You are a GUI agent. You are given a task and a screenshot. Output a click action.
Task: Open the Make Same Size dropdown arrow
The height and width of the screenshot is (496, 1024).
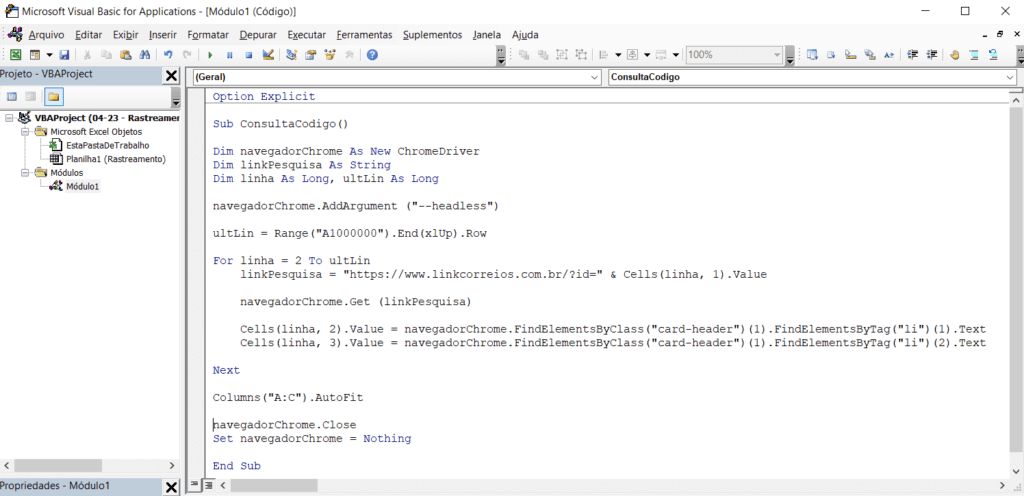click(675, 55)
